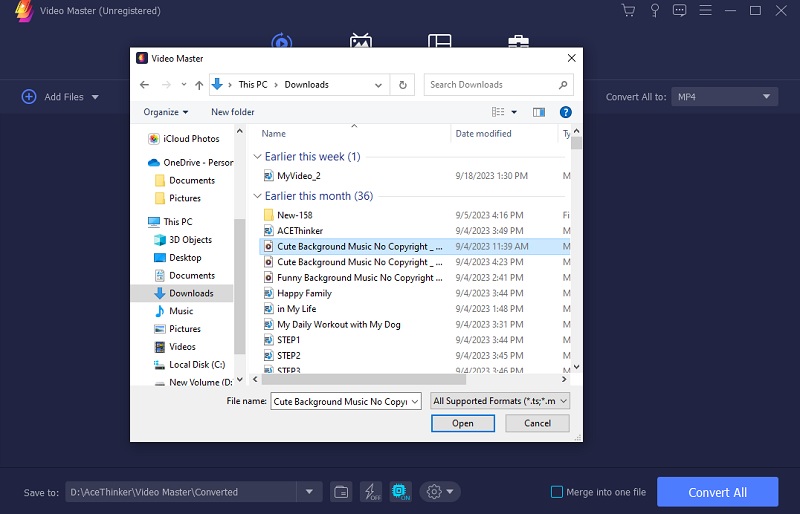
Task: Open the feedback chat icon
Action: click(680, 10)
